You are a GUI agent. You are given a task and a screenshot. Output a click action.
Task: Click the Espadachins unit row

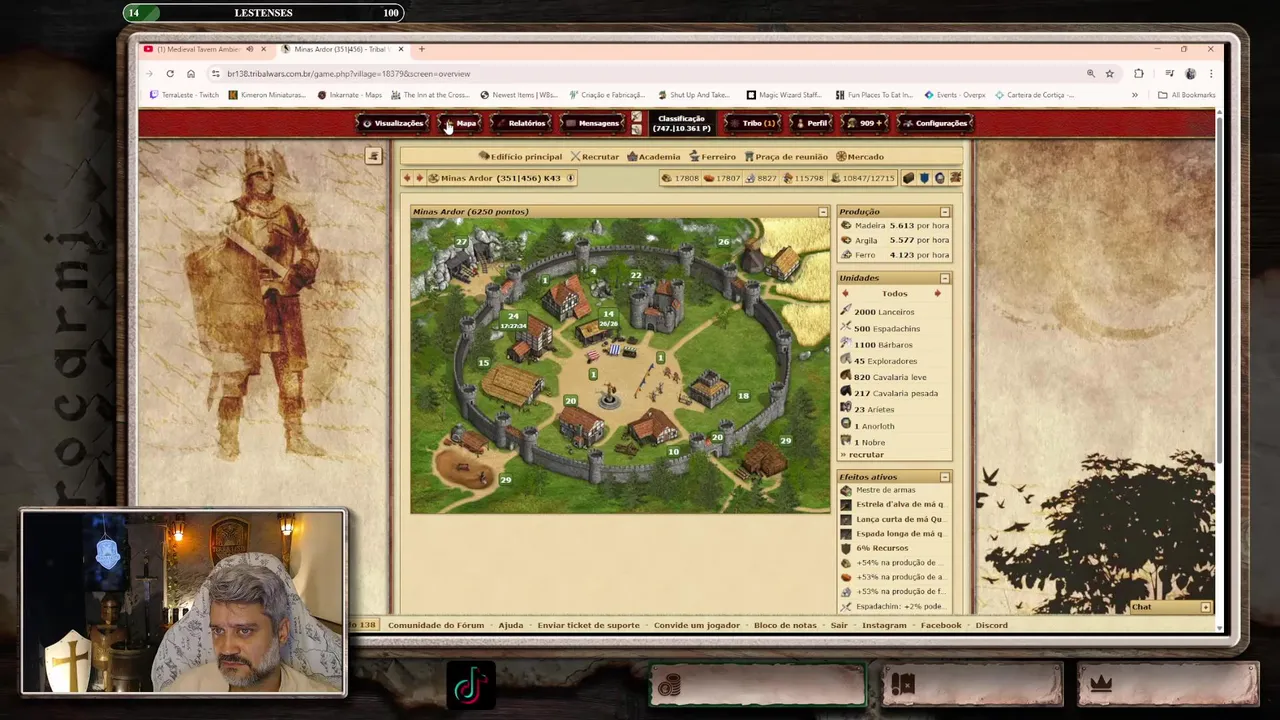[x=894, y=328]
